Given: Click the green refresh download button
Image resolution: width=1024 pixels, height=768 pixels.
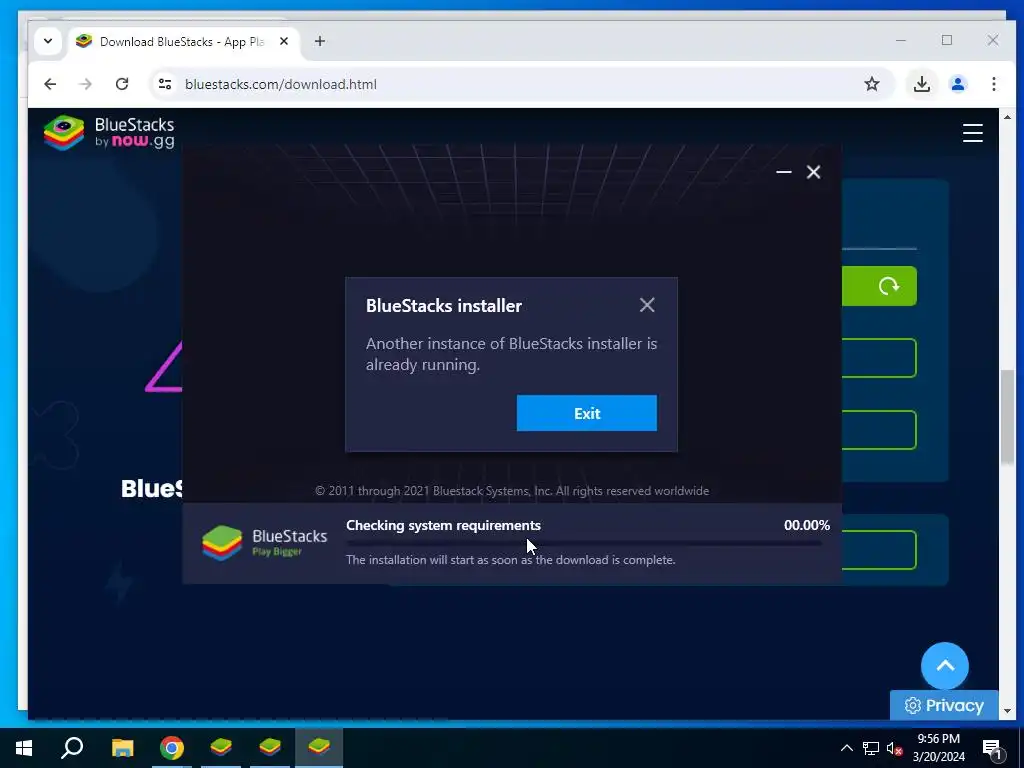Looking at the screenshot, I should [879, 285].
